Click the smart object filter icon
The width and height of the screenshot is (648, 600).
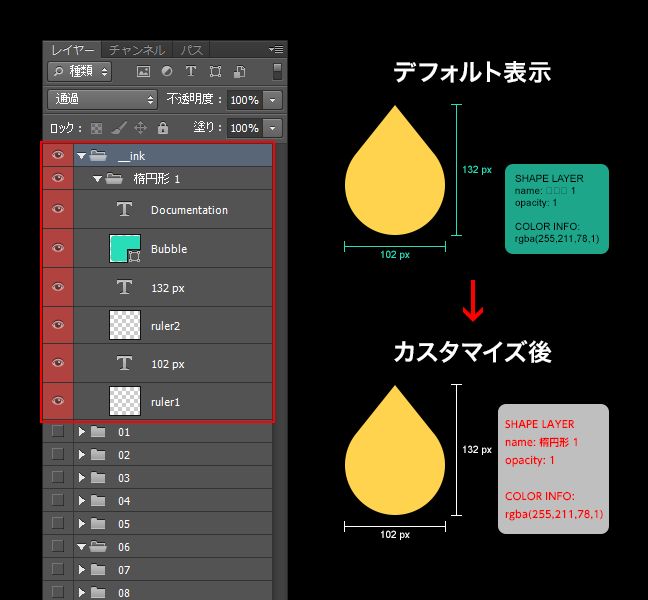(x=239, y=72)
